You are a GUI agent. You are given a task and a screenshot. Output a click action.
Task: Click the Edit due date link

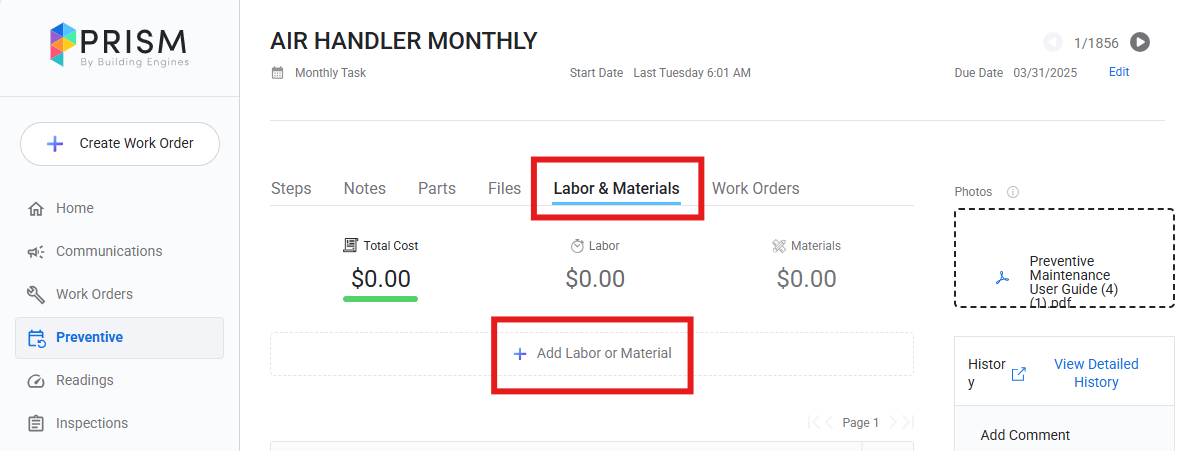1119,72
